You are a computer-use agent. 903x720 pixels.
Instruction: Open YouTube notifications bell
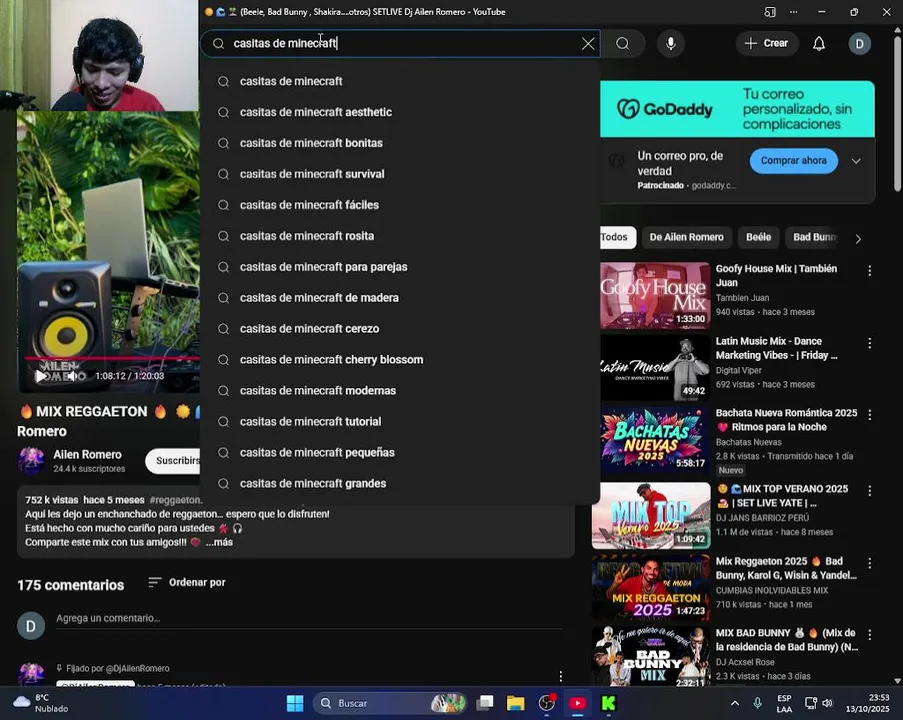click(x=818, y=44)
